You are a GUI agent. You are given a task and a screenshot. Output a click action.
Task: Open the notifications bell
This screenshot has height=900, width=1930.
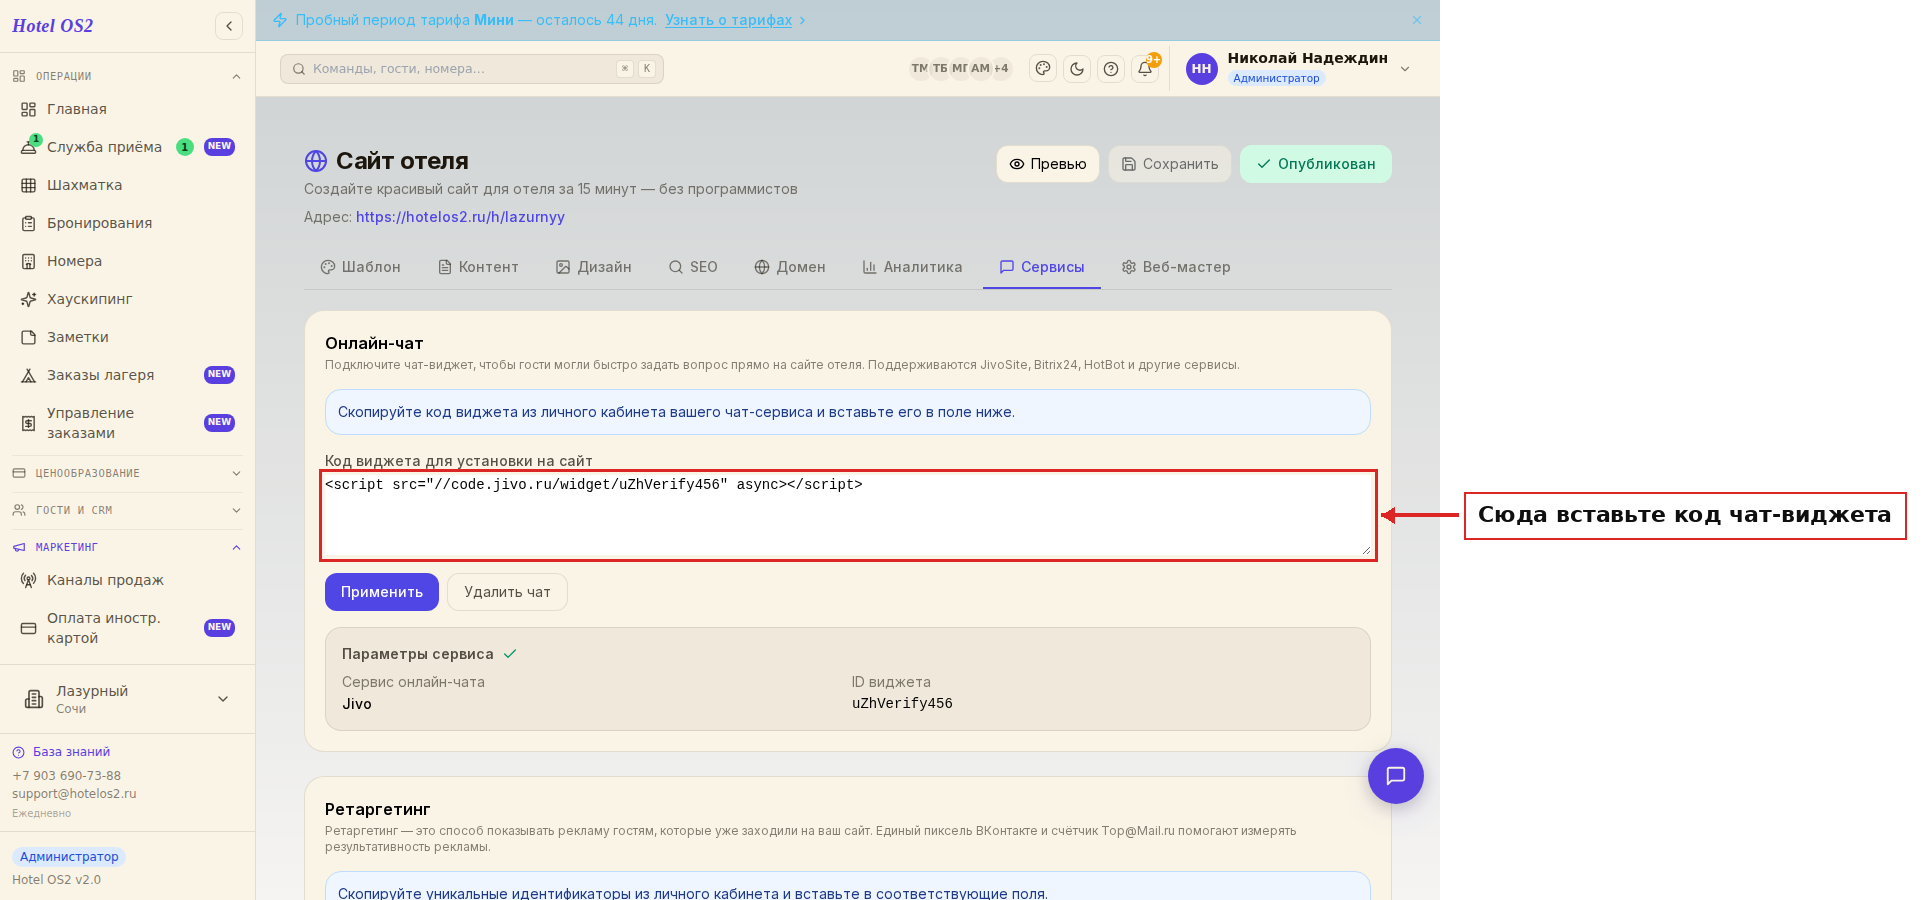(x=1145, y=69)
